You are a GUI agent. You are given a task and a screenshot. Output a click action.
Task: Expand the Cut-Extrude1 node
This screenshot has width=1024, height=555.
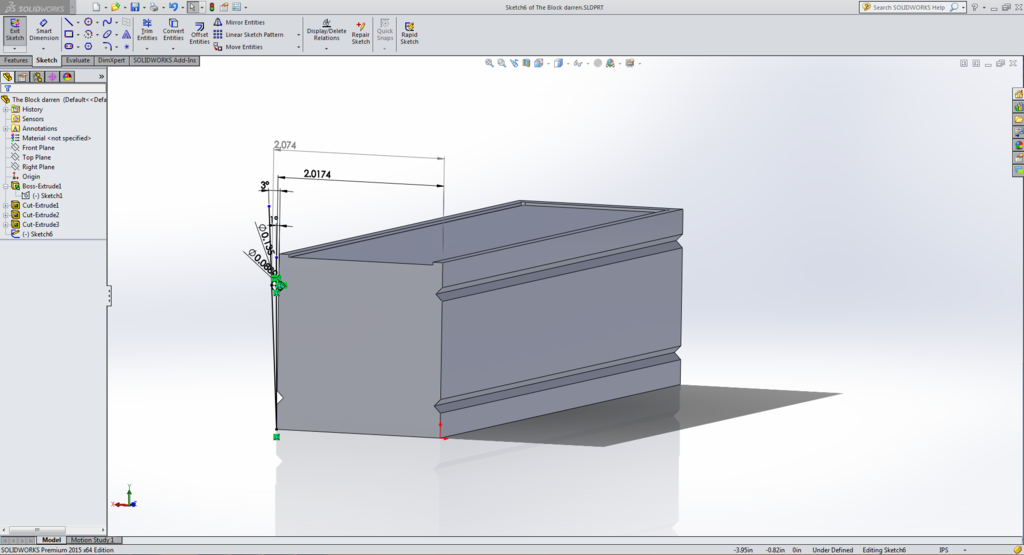coord(6,205)
